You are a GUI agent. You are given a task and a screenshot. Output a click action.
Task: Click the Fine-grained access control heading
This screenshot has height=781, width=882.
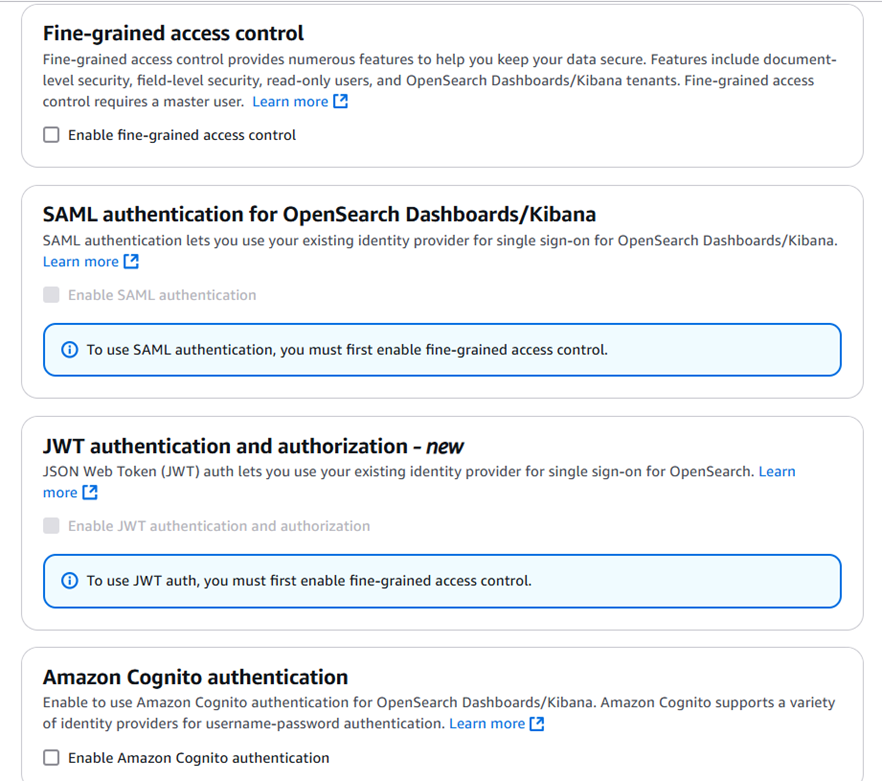click(173, 34)
